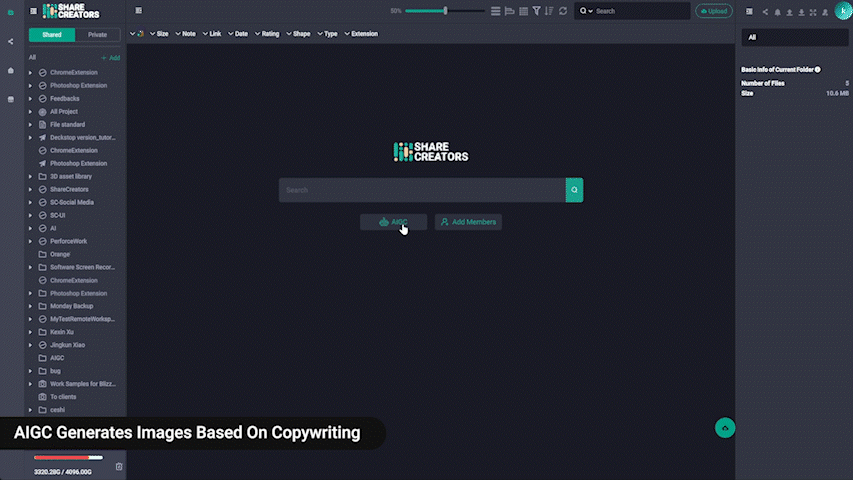Switch to table grid view icon
Image resolution: width=854 pixels, height=480 pixels.
pos(523,11)
